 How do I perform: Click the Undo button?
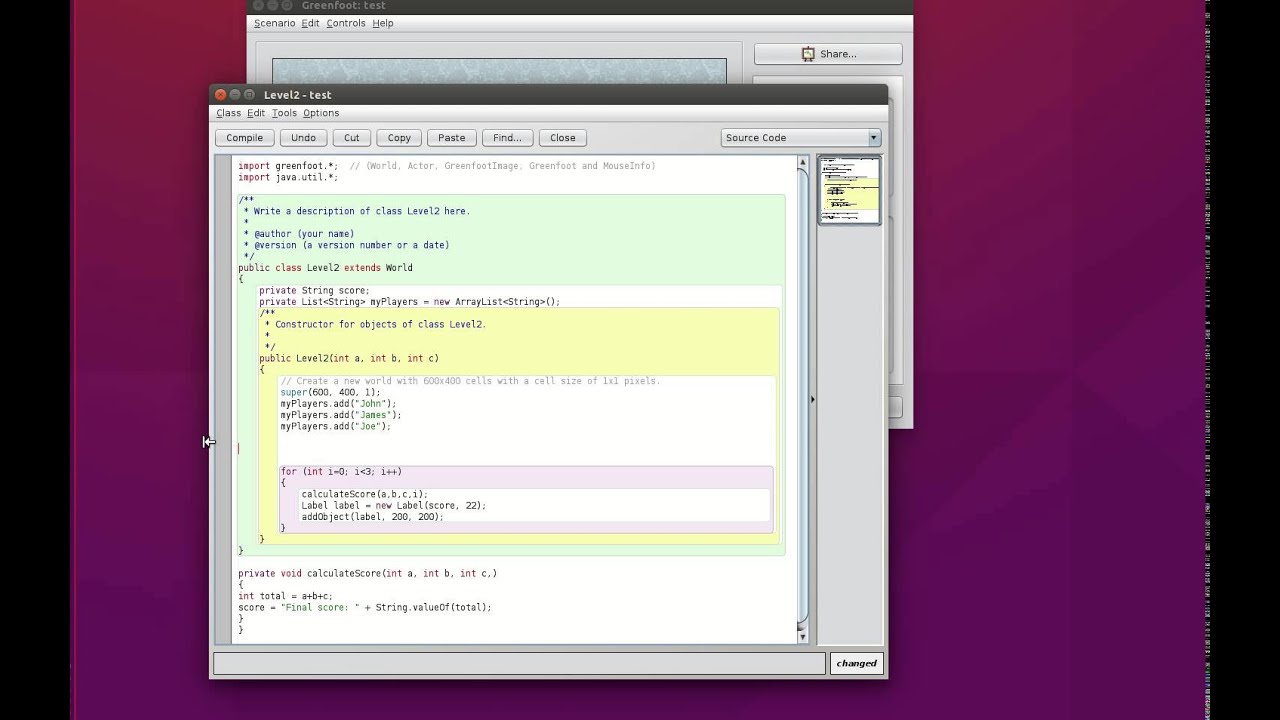coord(303,138)
